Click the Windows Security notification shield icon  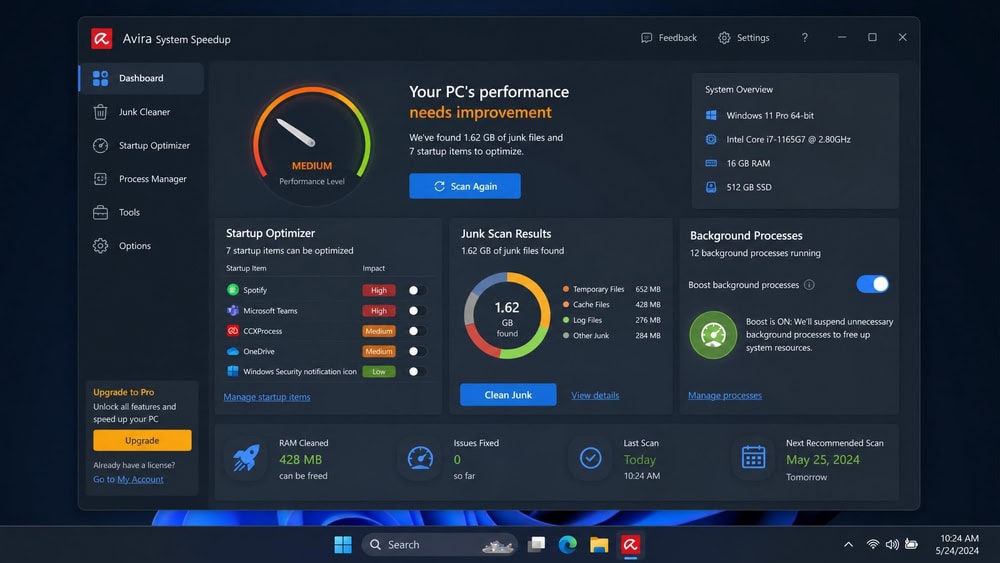click(233, 371)
